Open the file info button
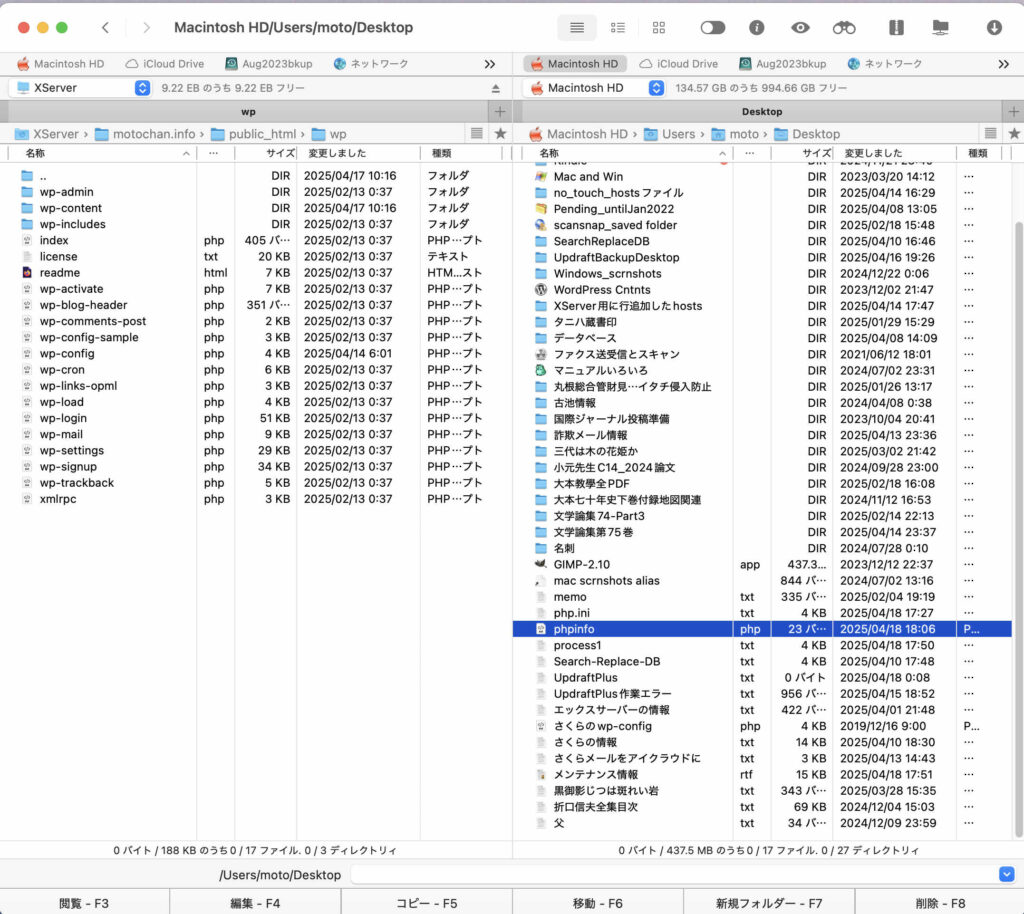Image resolution: width=1024 pixels, height=914 pixels. (756, 27)
